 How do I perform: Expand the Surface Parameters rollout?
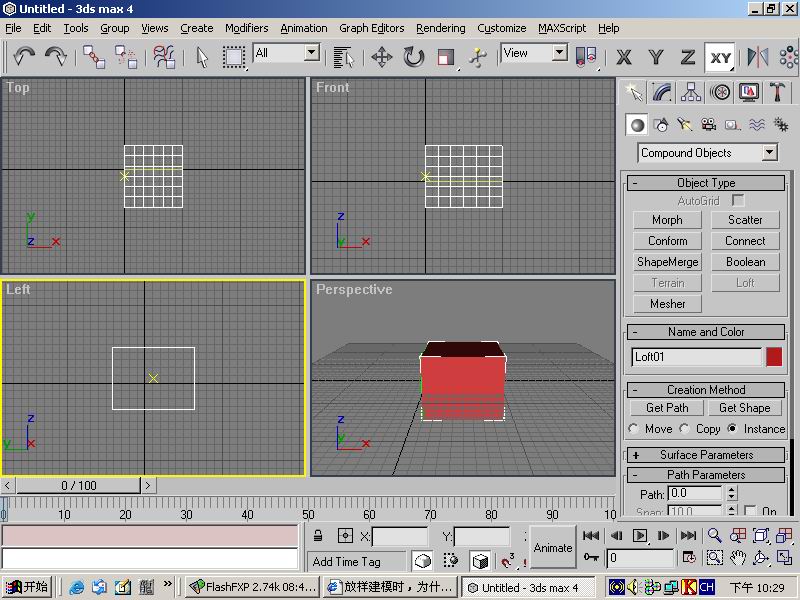(x=706, y=455)
